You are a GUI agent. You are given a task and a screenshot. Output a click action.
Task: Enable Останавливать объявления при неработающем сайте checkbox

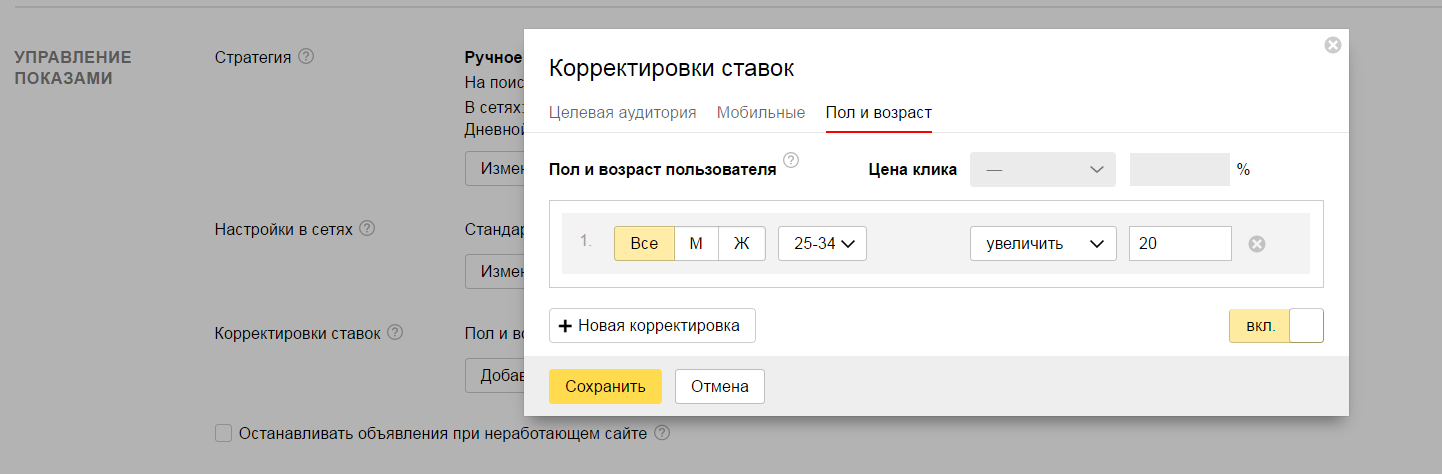(x=224, y=434)
